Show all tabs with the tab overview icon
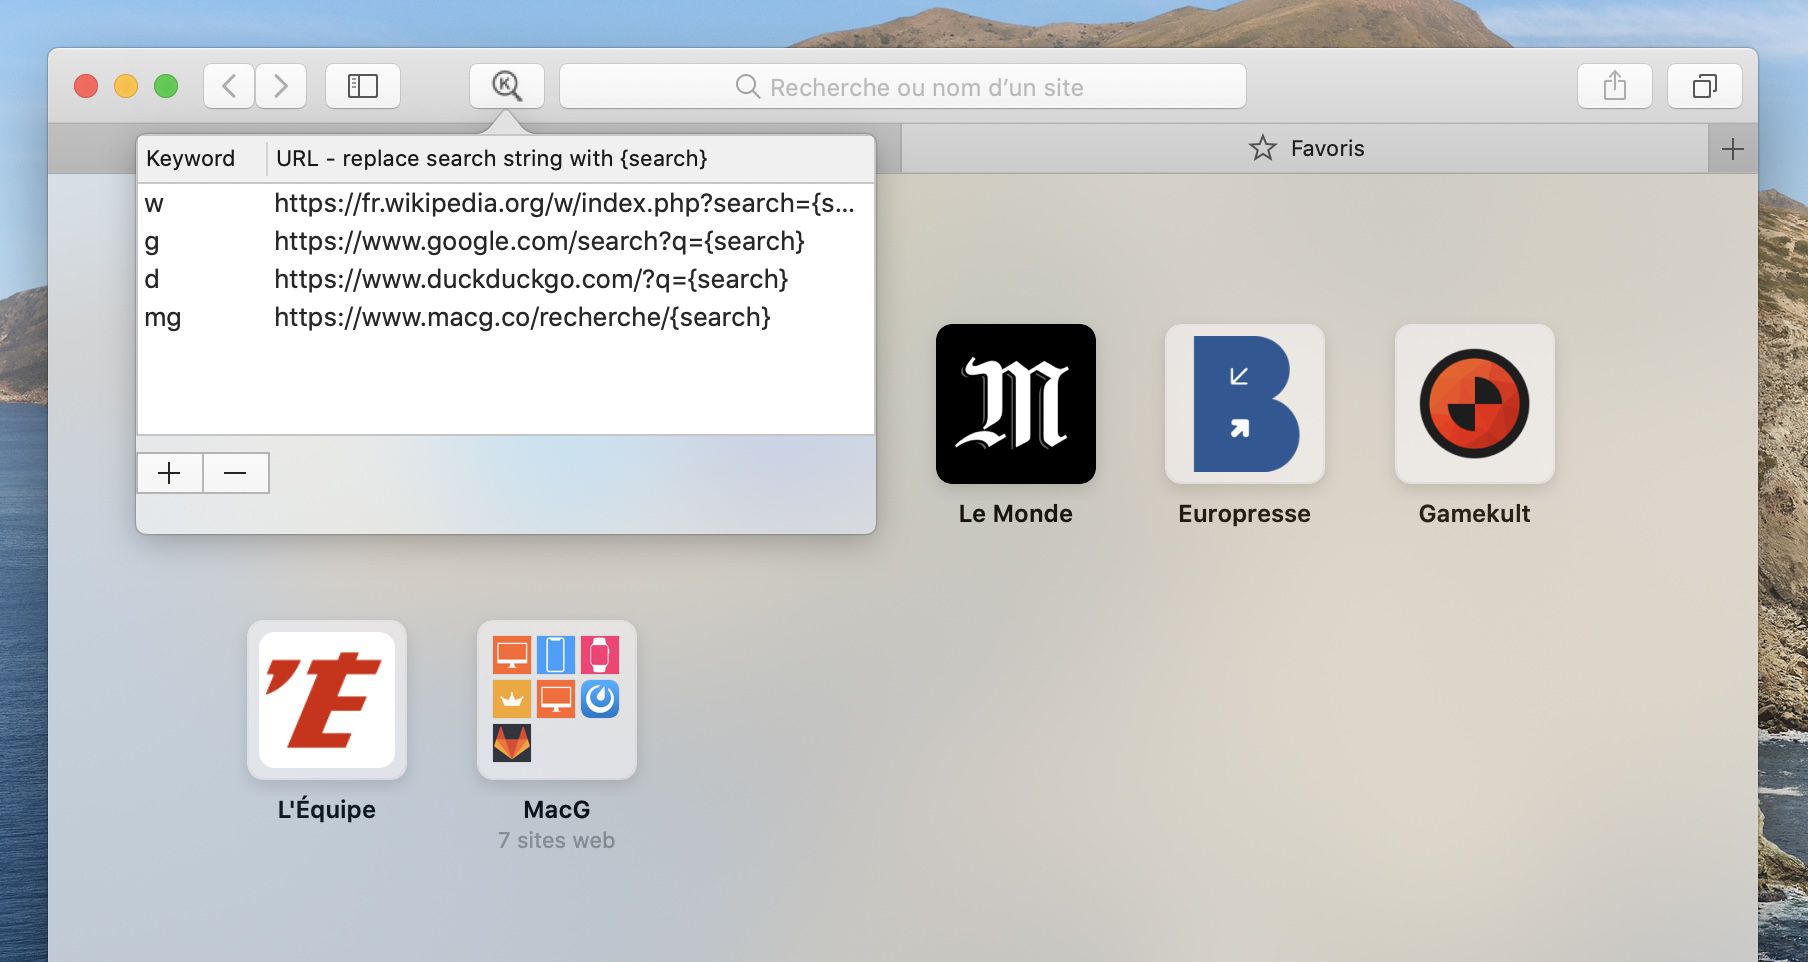Image resolution: width=1808 pixels, height=962 pixels. (1703, 86)
